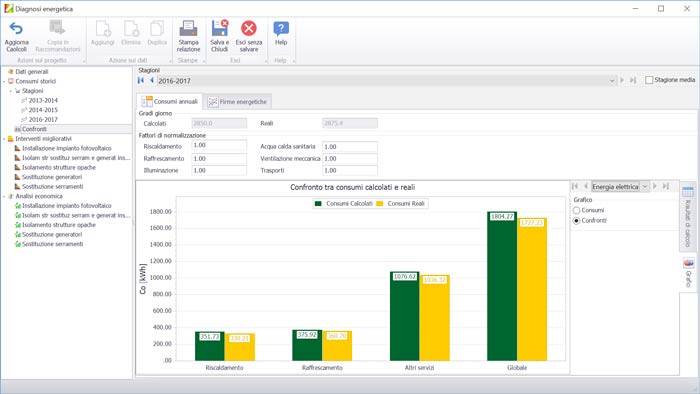Select Dati generali in tree

31,71
